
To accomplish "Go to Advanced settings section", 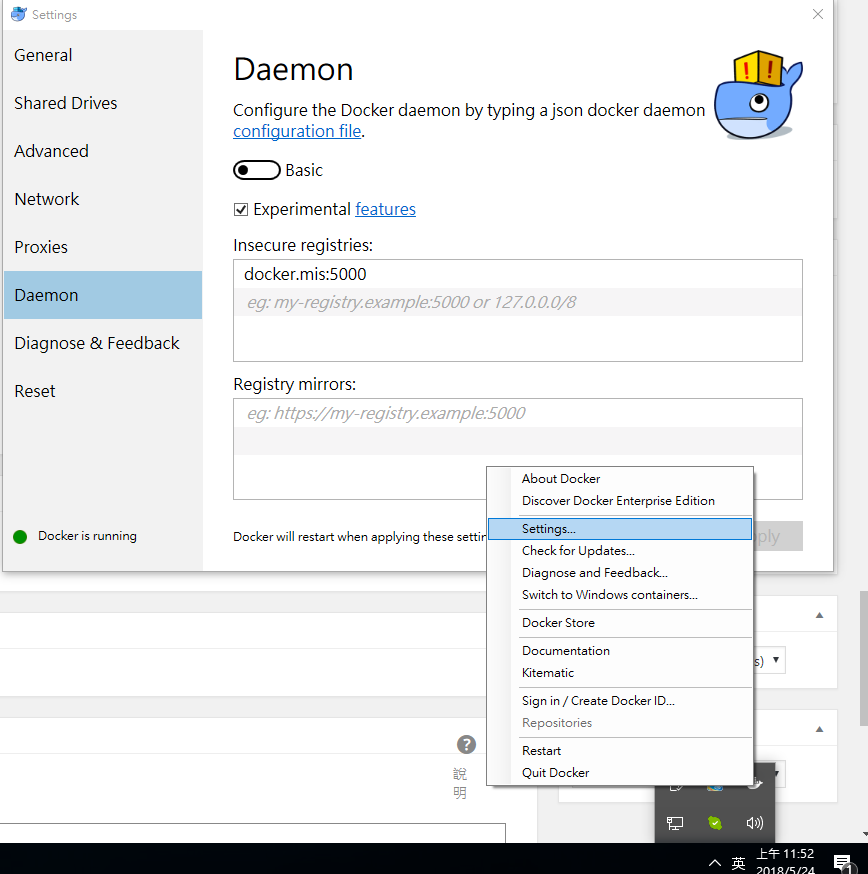I will (x=103, y=151).
